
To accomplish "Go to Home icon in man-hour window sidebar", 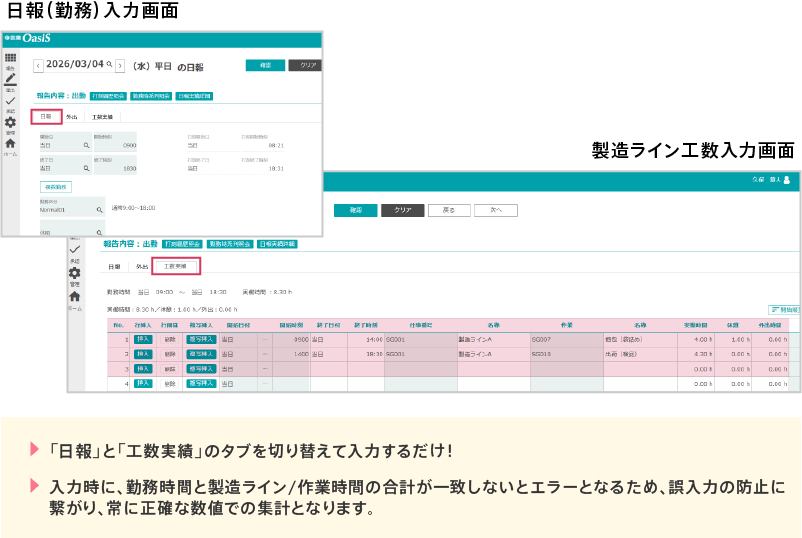I will coord(75,296).
